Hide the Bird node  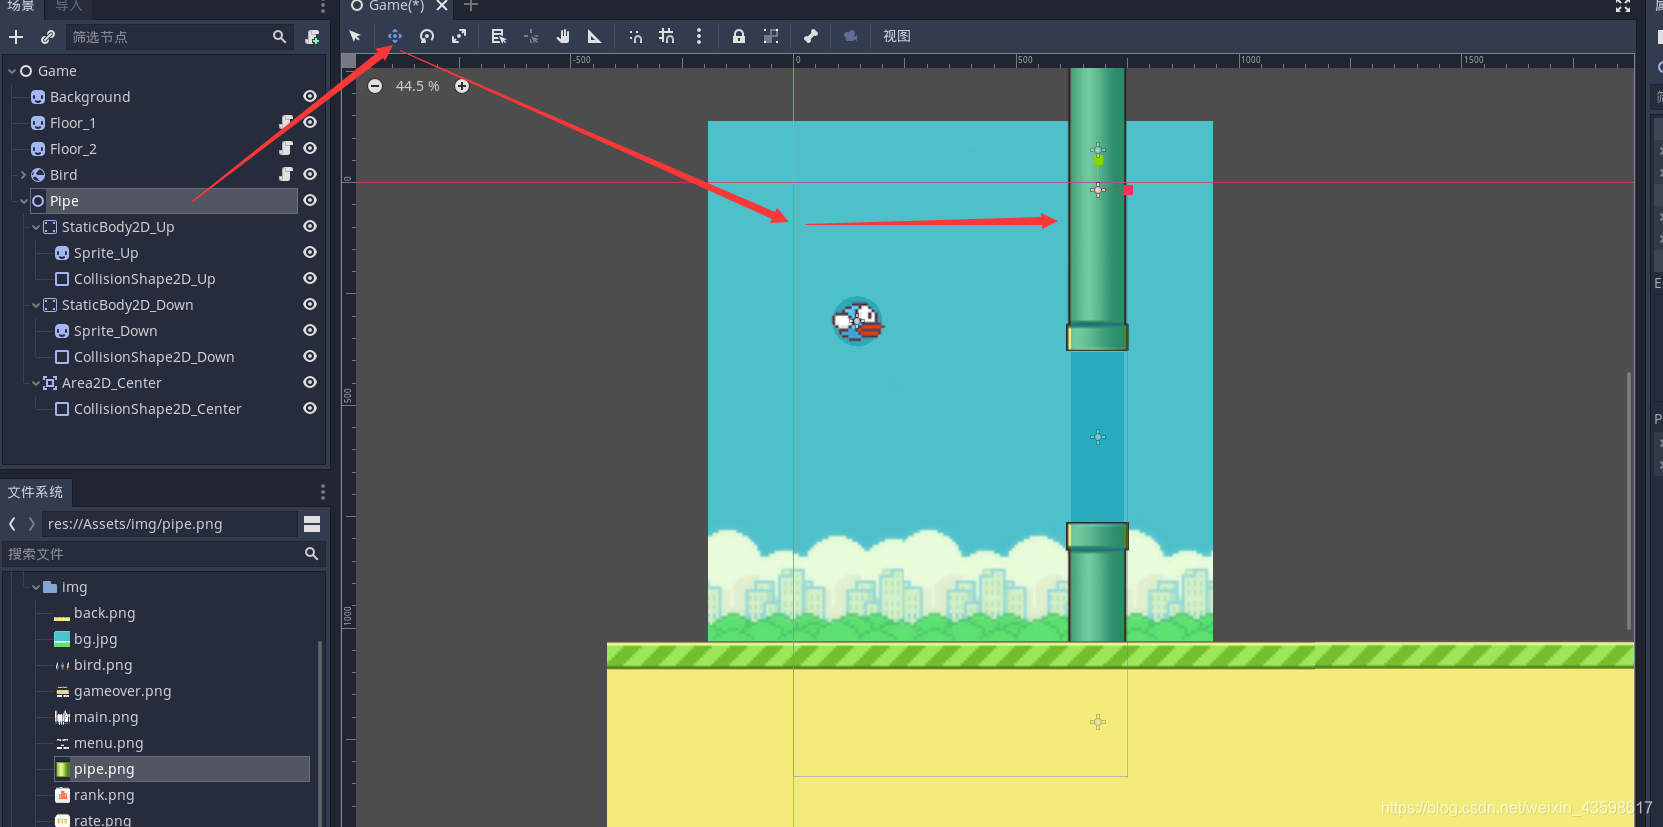[310, 175]
